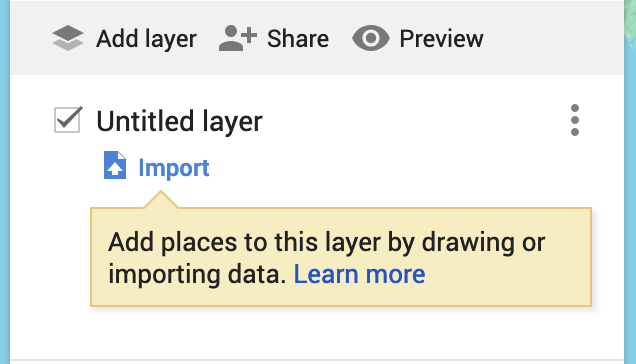Click the tooltip arrow pointer under Import
636x364 pixels.
(x=161, y=199)
